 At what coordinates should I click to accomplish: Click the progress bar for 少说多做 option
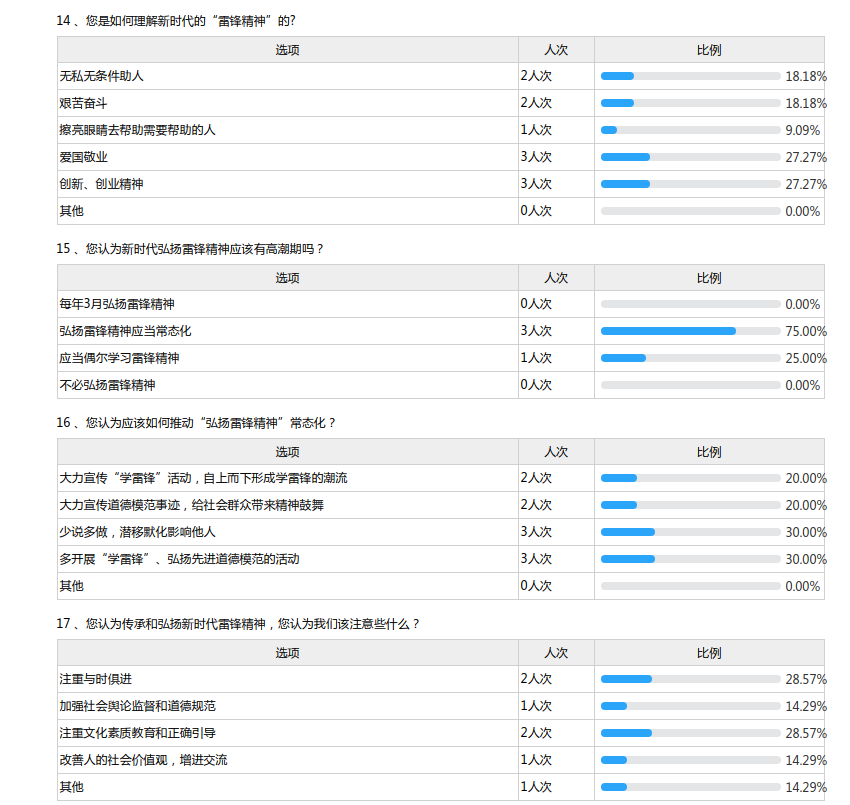pos(690,532)
